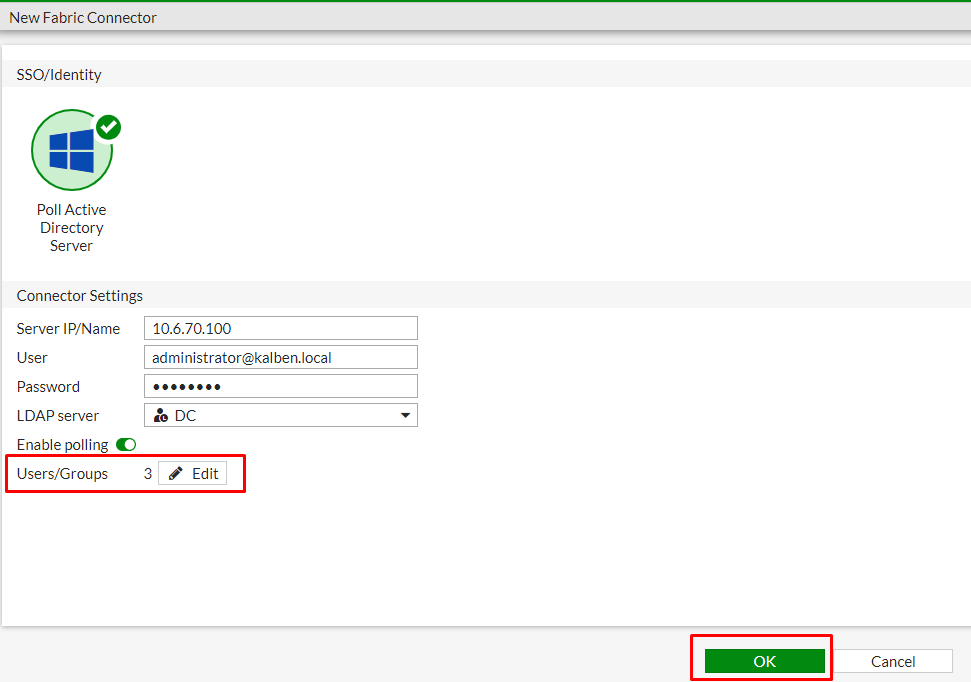Click the Enable polling label
Screen dimensions: 971x682
[63, 445]
